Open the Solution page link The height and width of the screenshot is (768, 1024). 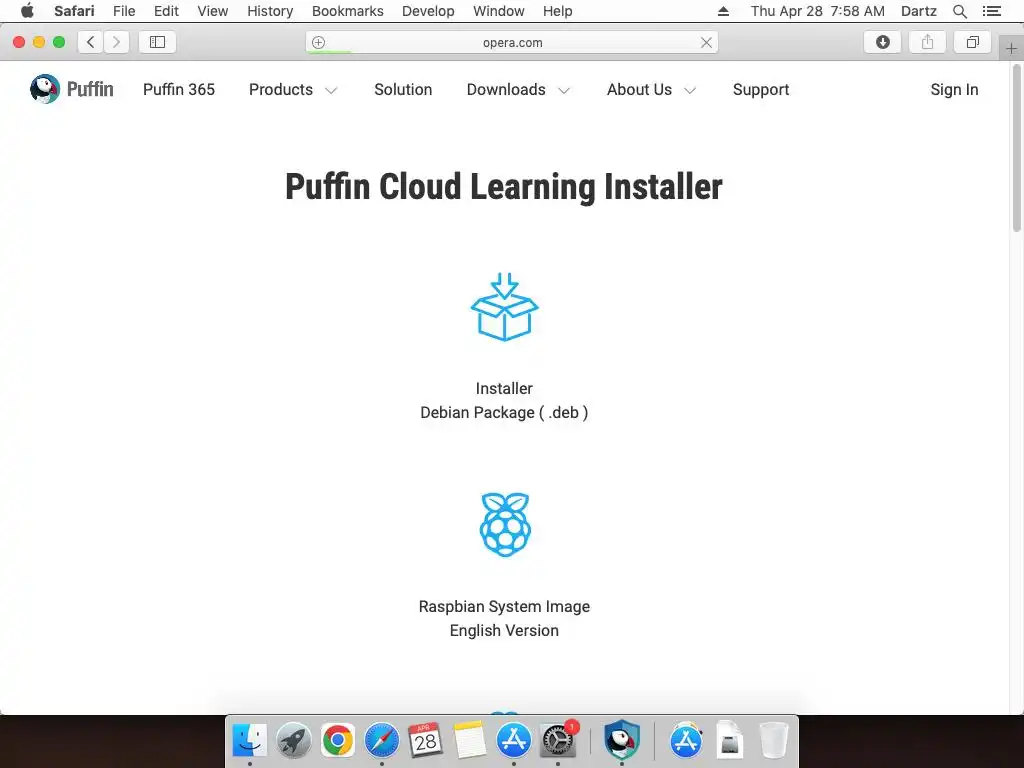403,89
